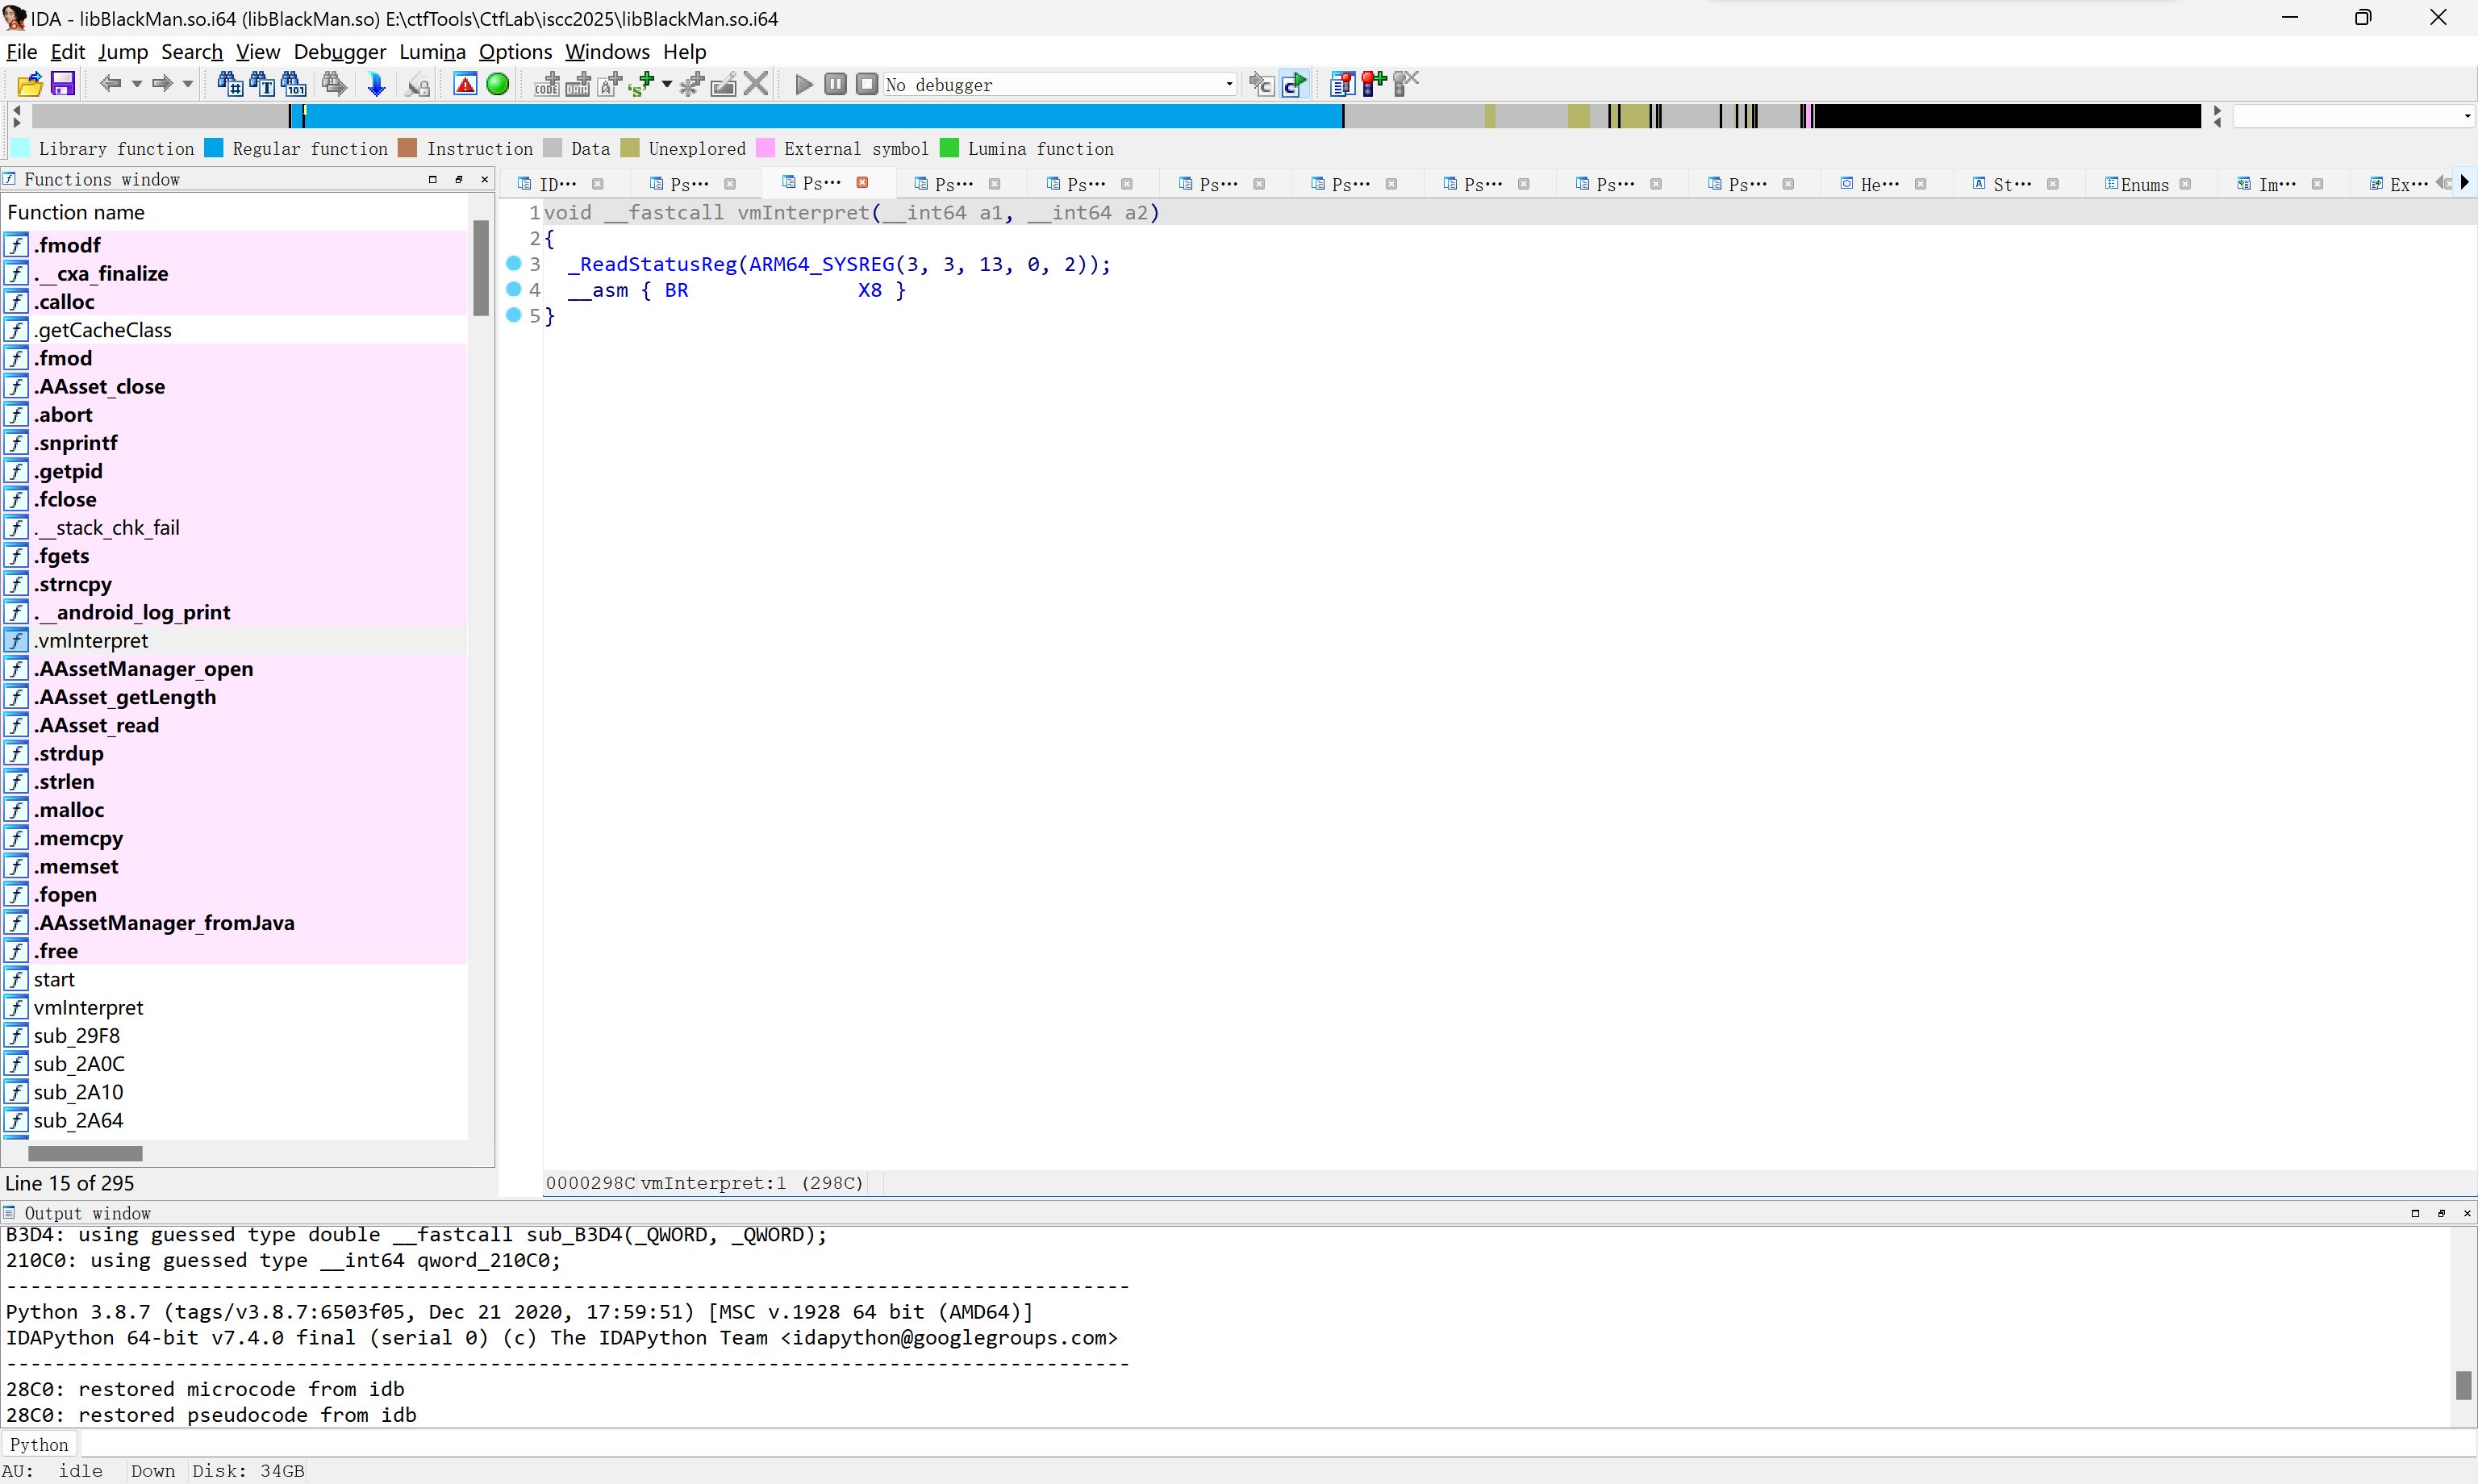Viewport: 2478px width, 1484px height.
Task: Open the jump forward history dropdown arrow
Action: pos(187,85)
